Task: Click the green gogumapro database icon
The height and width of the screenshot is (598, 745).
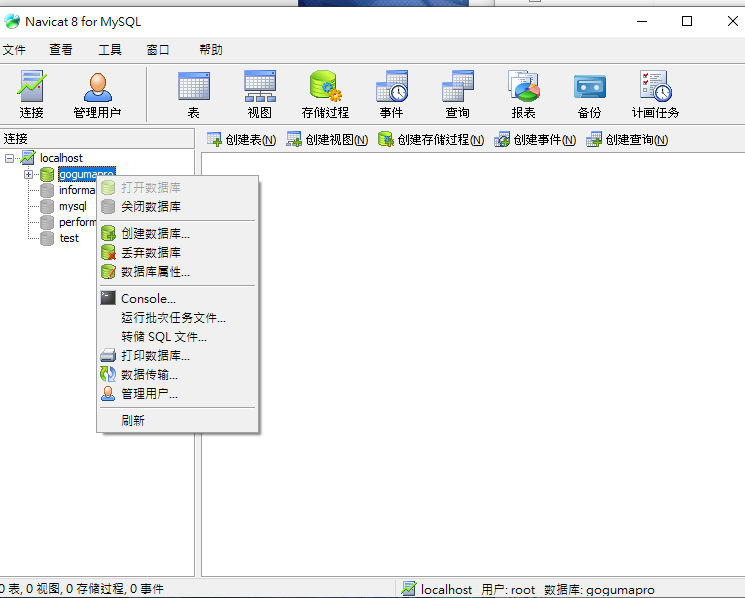Action: [x=47, y=174]
